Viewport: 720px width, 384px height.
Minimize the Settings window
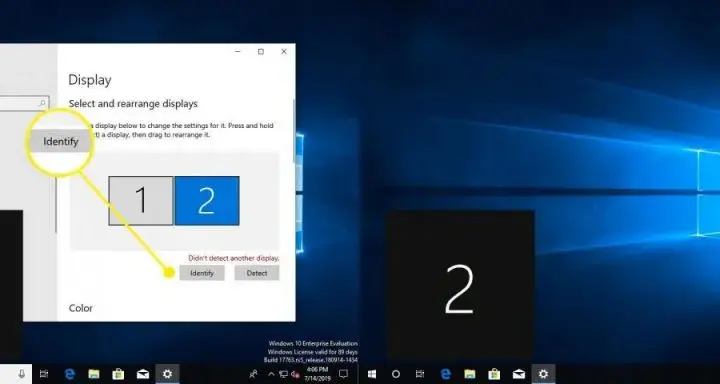pyautogui.click(x=238, y=51)
